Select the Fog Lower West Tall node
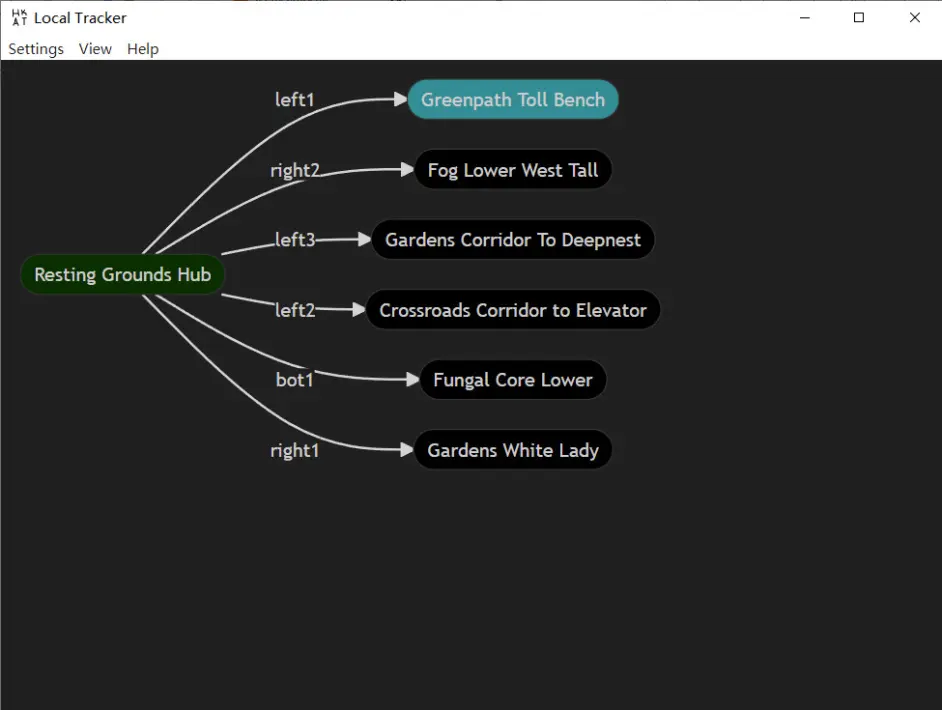 pyautogui.click(x=513, y=170)
